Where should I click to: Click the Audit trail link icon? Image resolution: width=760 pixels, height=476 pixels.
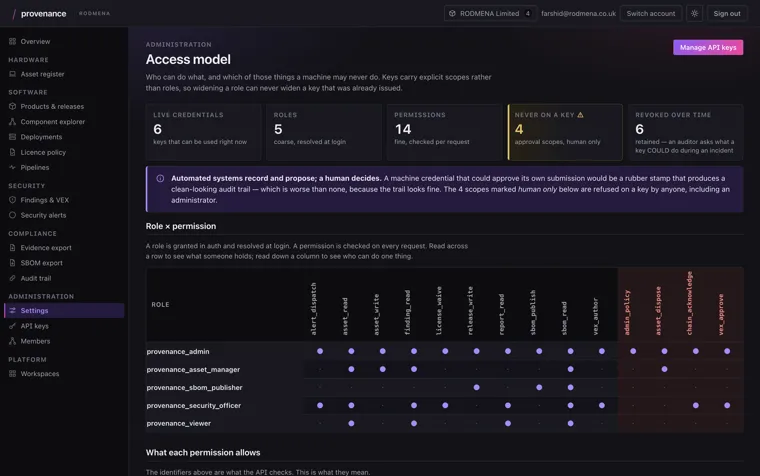[13, 278]
